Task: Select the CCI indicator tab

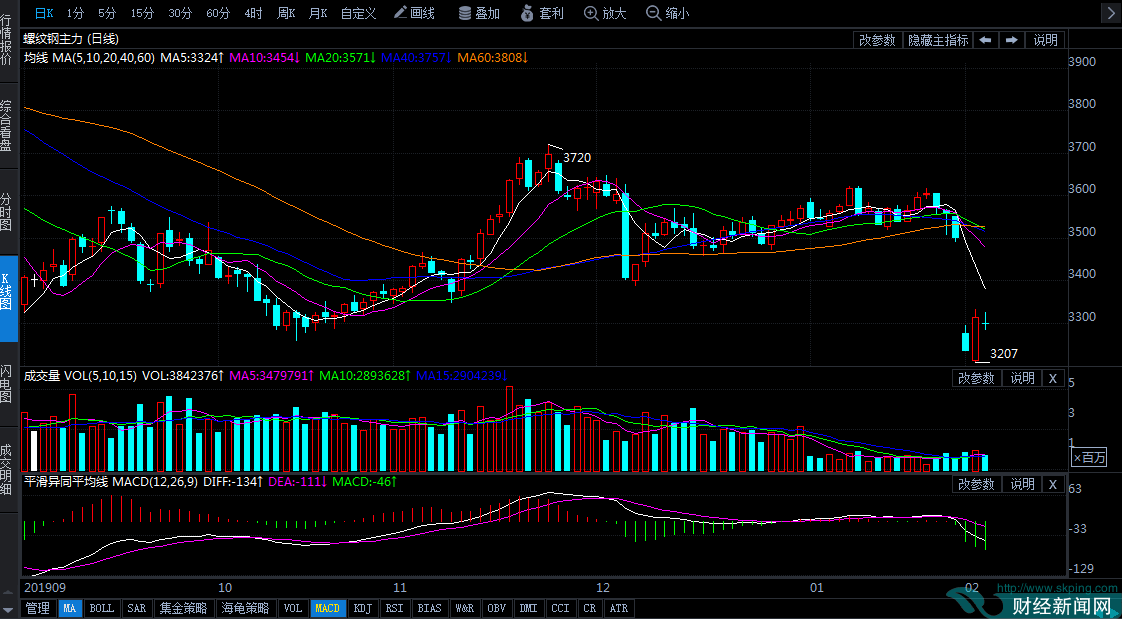Action: [x=560, y=608]
